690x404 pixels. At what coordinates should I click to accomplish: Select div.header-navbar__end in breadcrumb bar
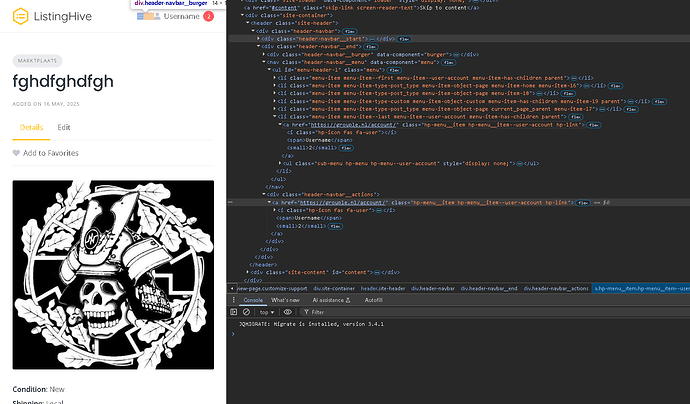tap(489, 288)
